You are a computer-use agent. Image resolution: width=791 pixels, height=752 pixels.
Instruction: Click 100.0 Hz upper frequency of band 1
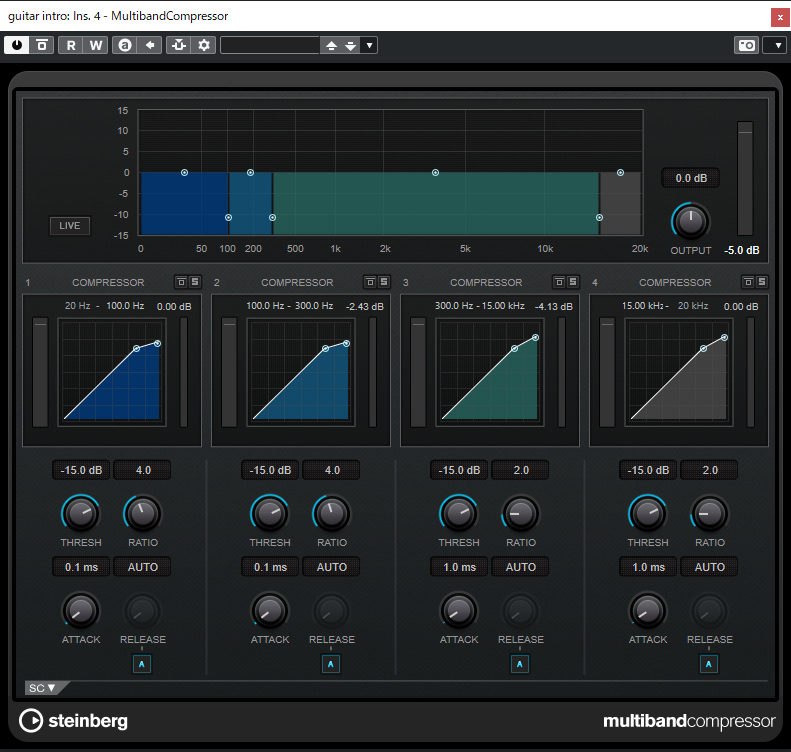click(125, 306)
